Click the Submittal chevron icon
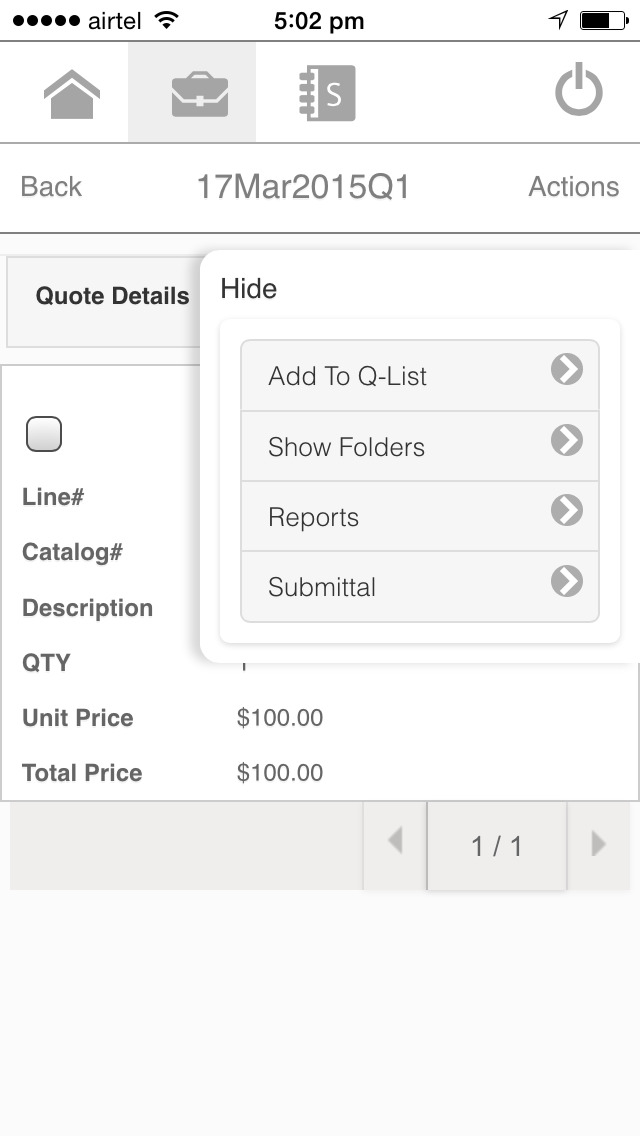 [566, 580]
